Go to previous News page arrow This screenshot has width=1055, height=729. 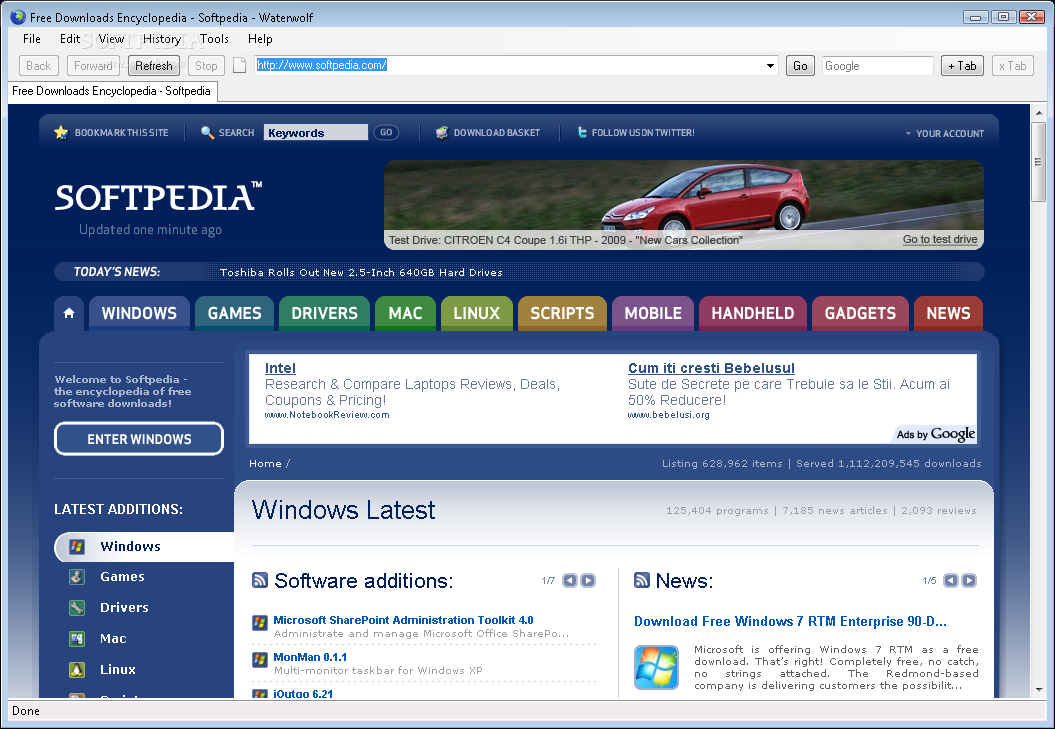point(951,580)
